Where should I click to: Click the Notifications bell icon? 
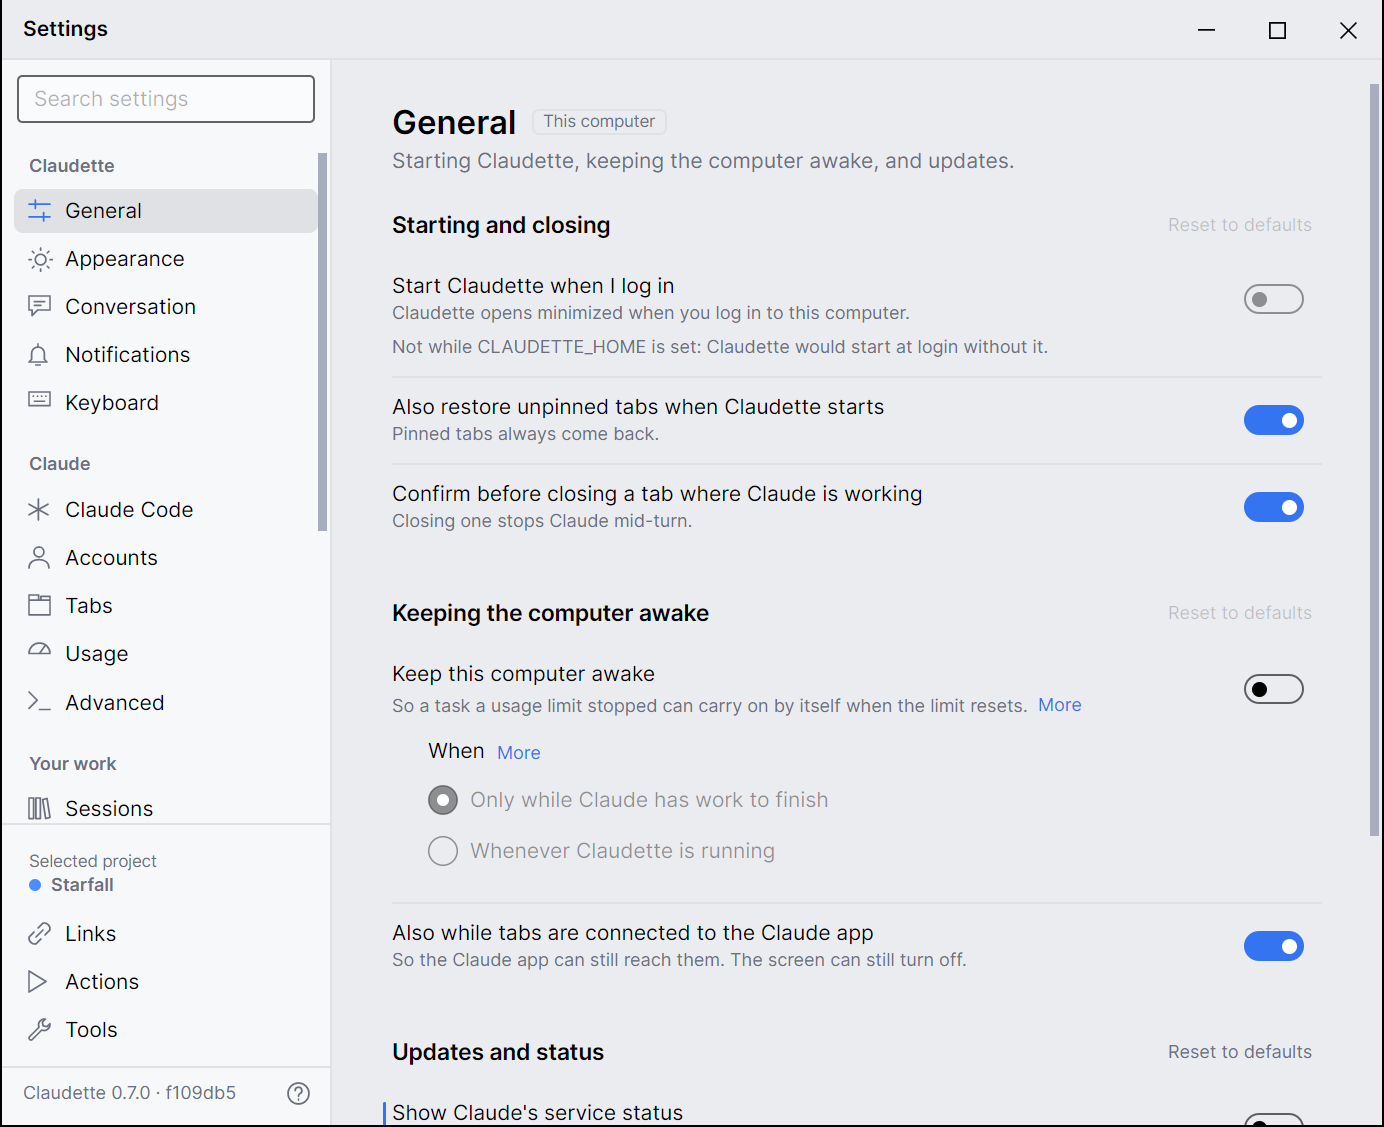(x=39, y=355)
